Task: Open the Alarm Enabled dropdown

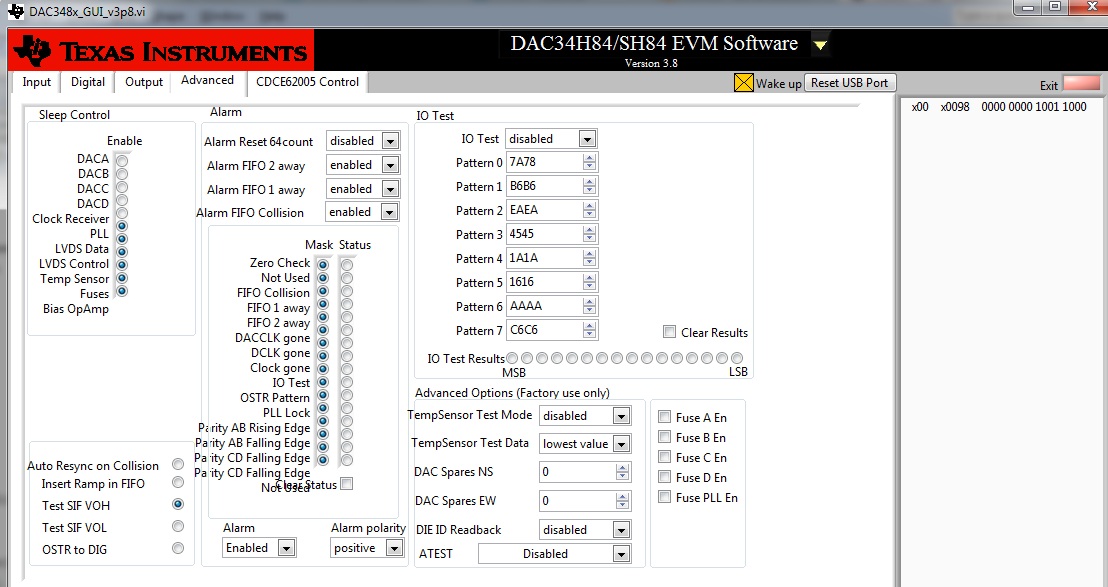Action: pos(286,548)
